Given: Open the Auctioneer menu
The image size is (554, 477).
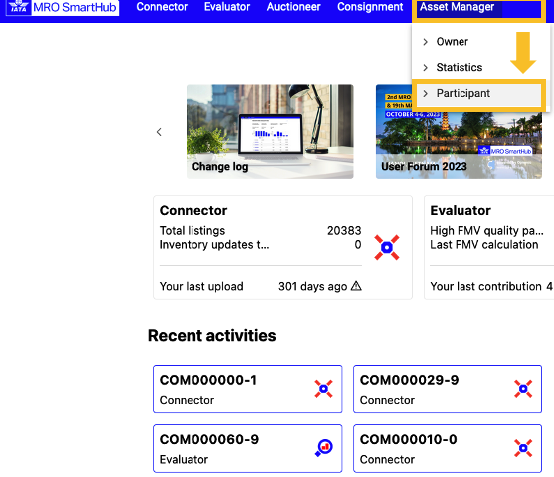Looking at the screenshot, I should point(294,7).
